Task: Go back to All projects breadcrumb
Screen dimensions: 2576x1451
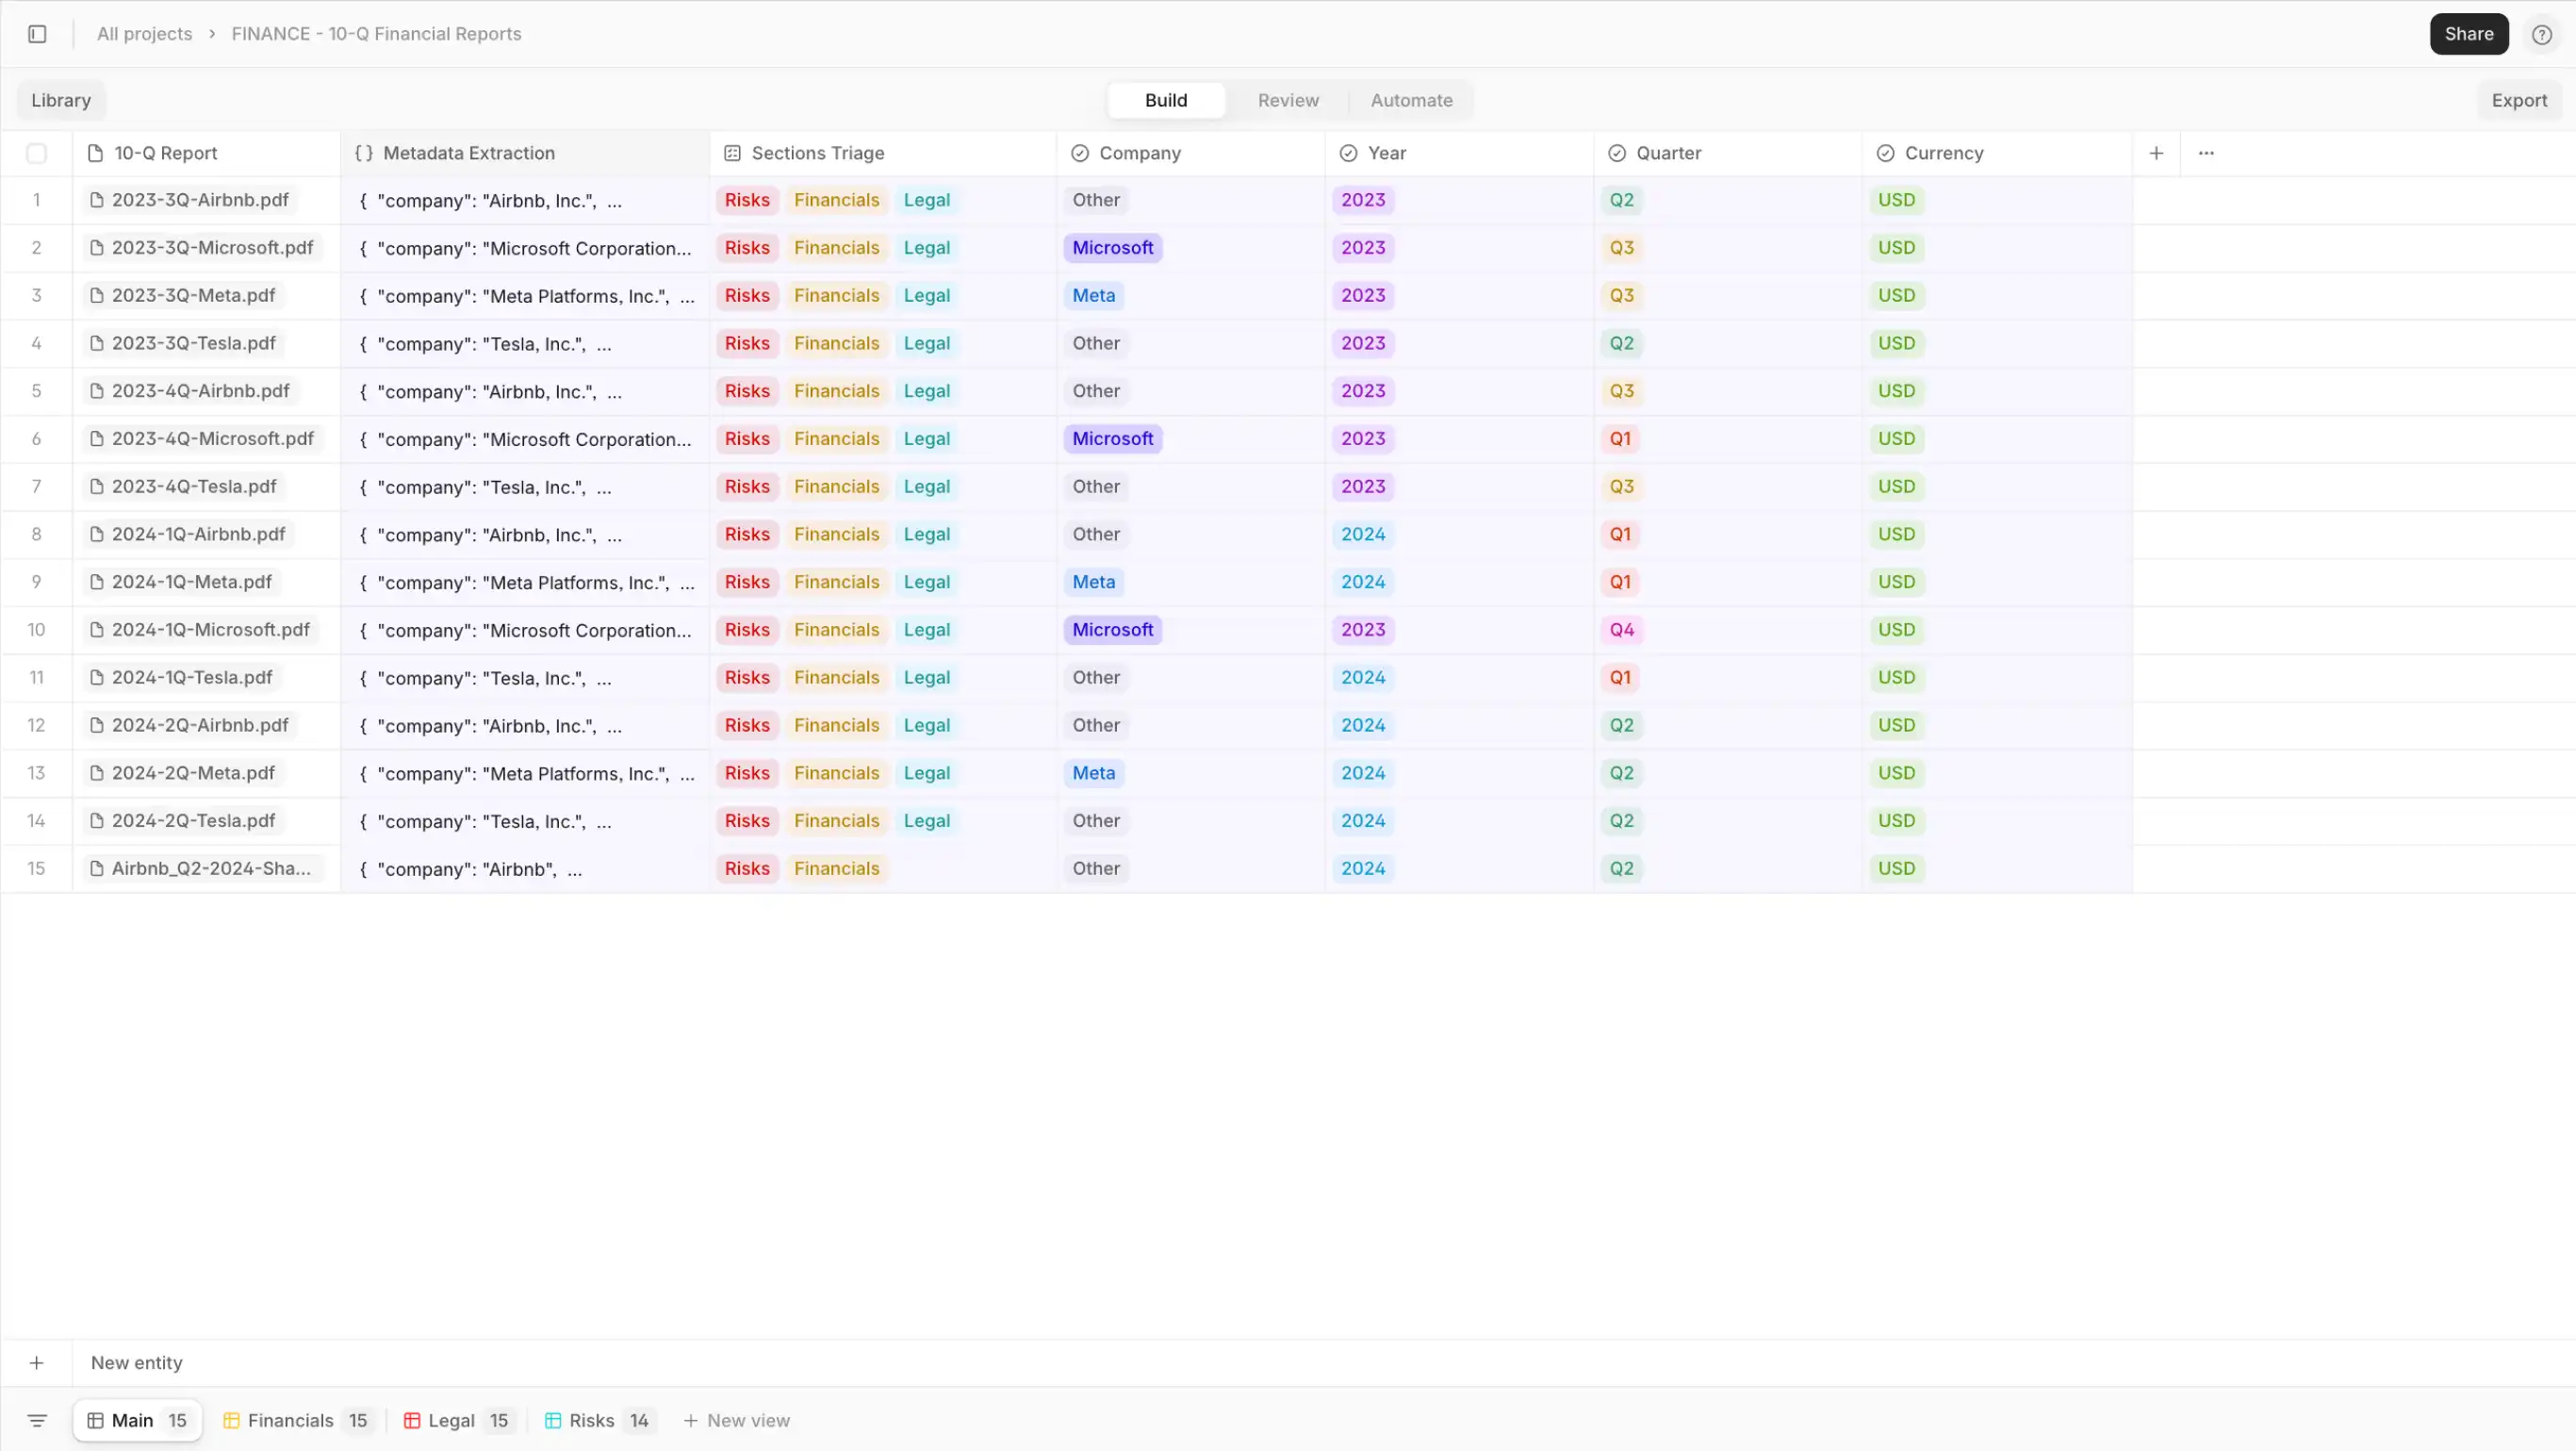Action: coord(144,34)
